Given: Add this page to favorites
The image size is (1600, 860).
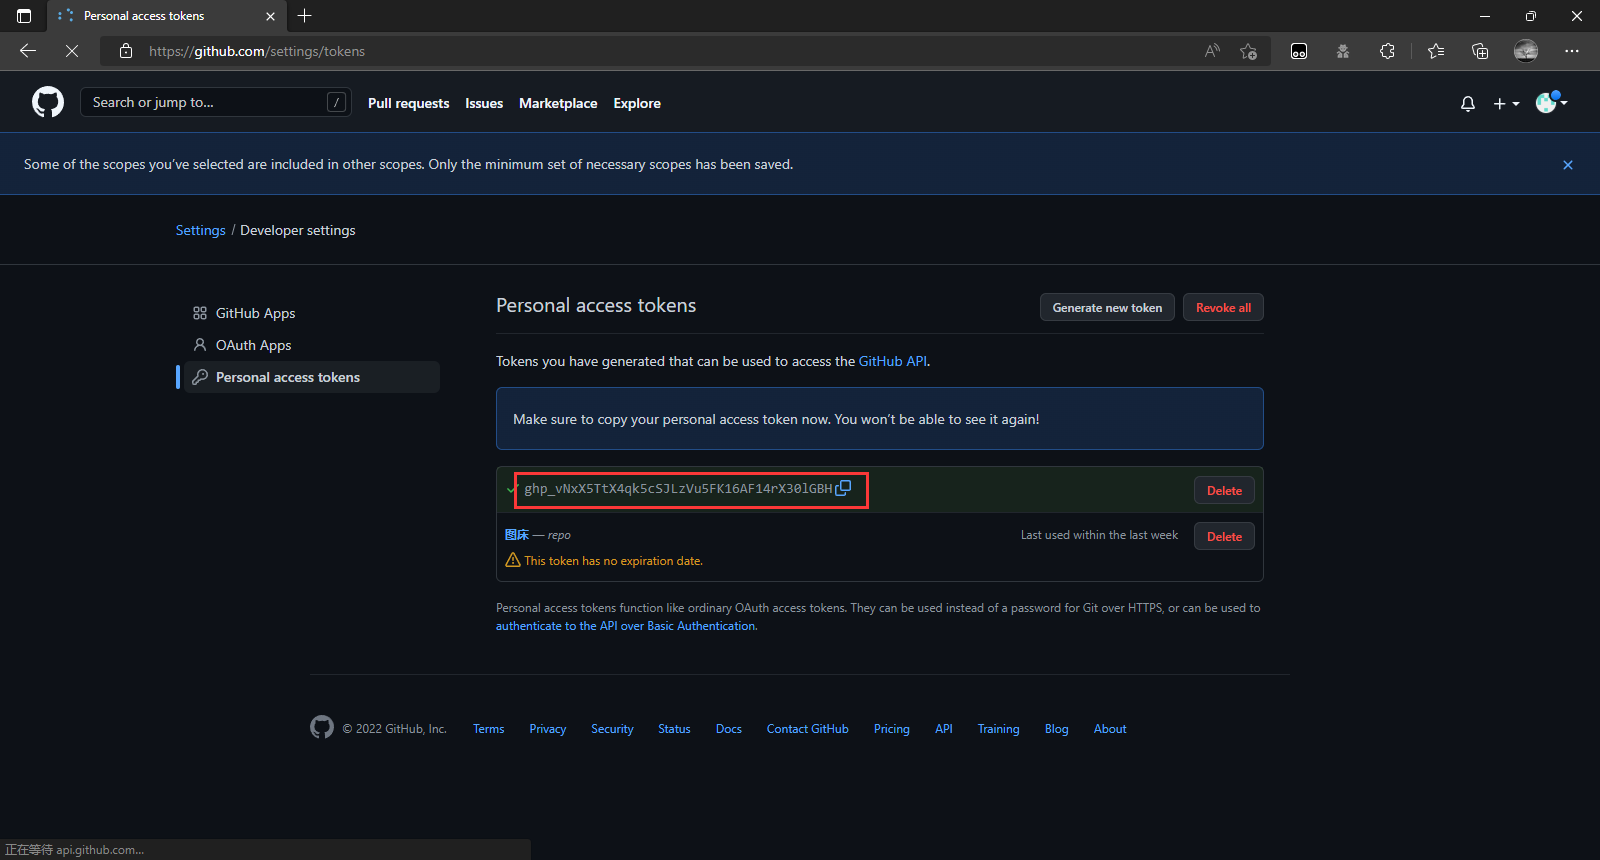Looking at the screenshot, I should [x=1248, y=51].
